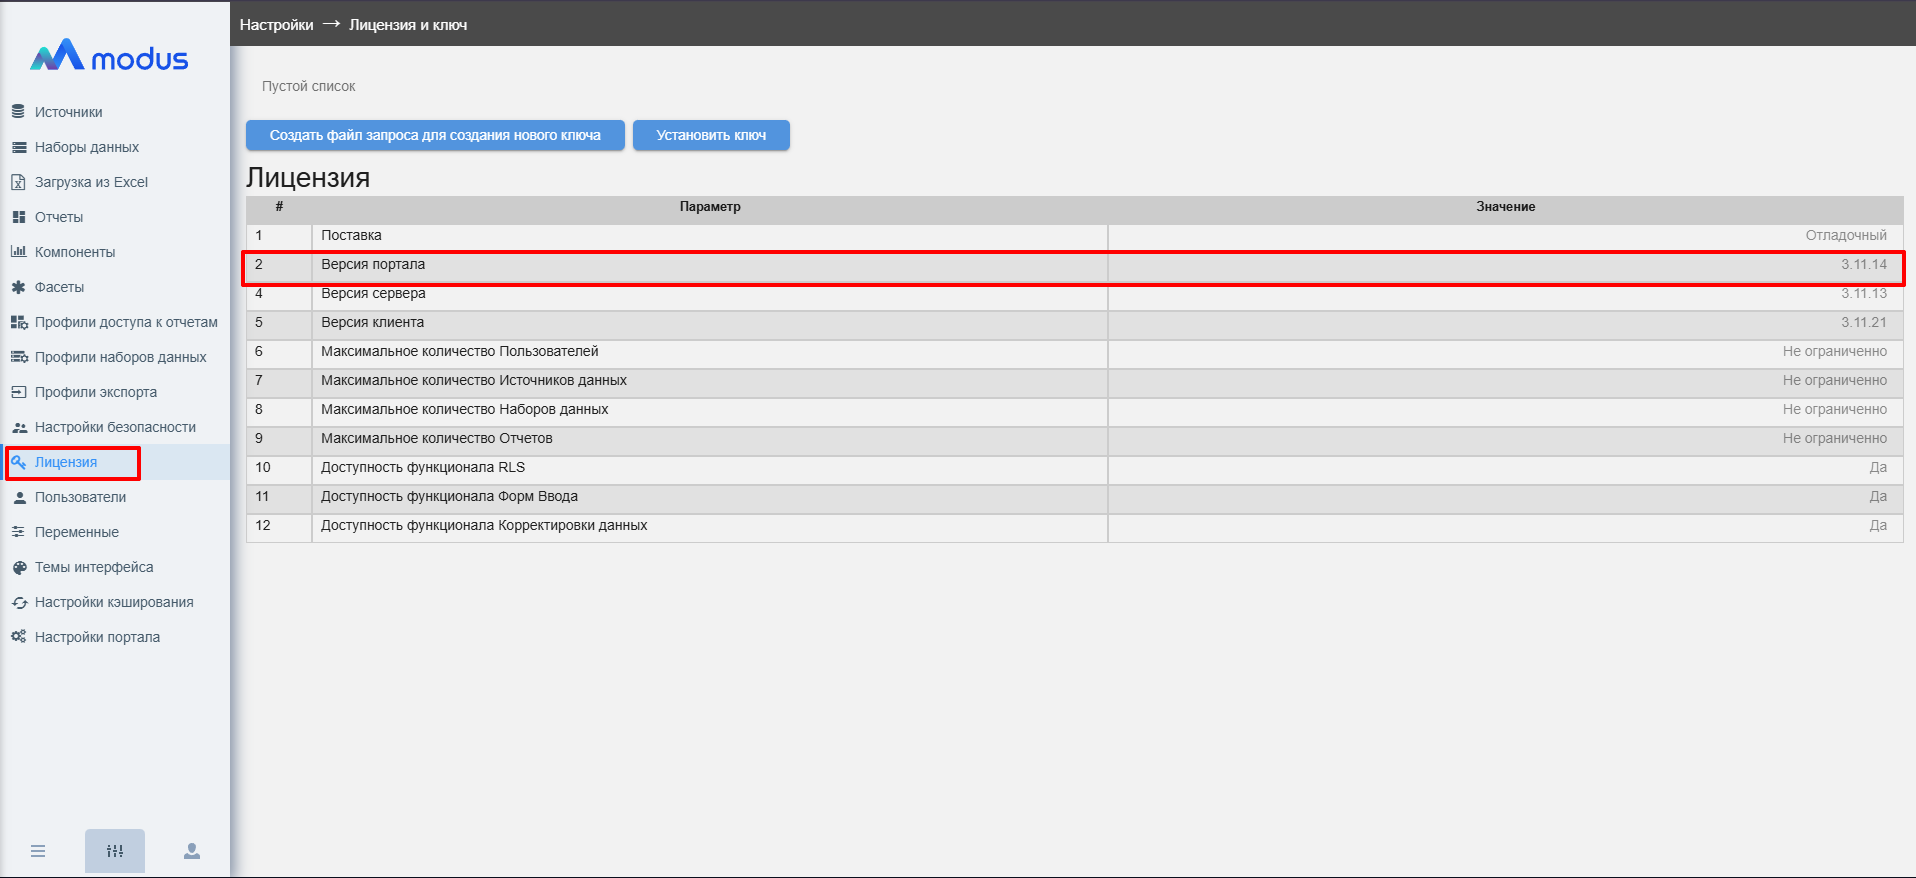Open Наборы данных in the sidebar

pyautogui.click(x=86, y=147)
